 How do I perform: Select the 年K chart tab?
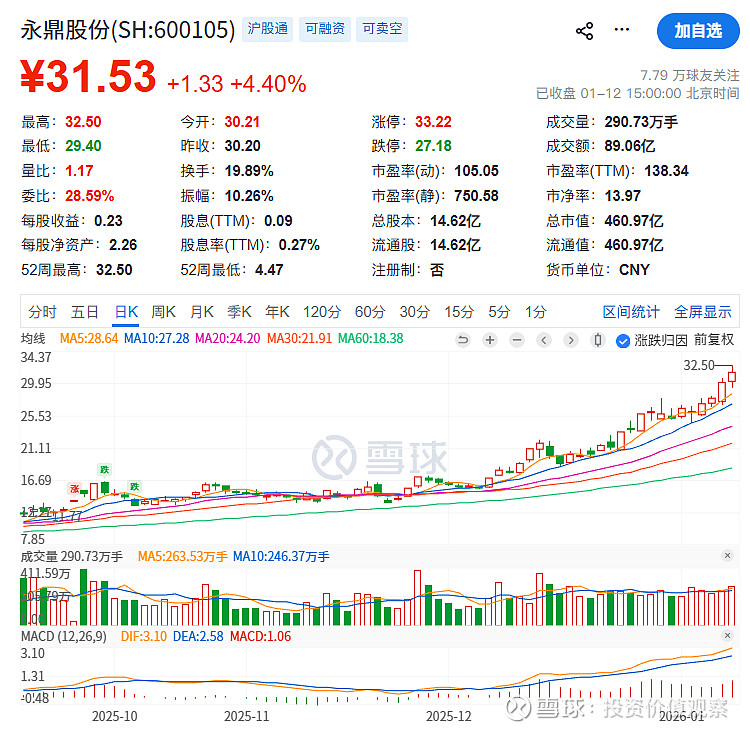[x=277, y=312]
